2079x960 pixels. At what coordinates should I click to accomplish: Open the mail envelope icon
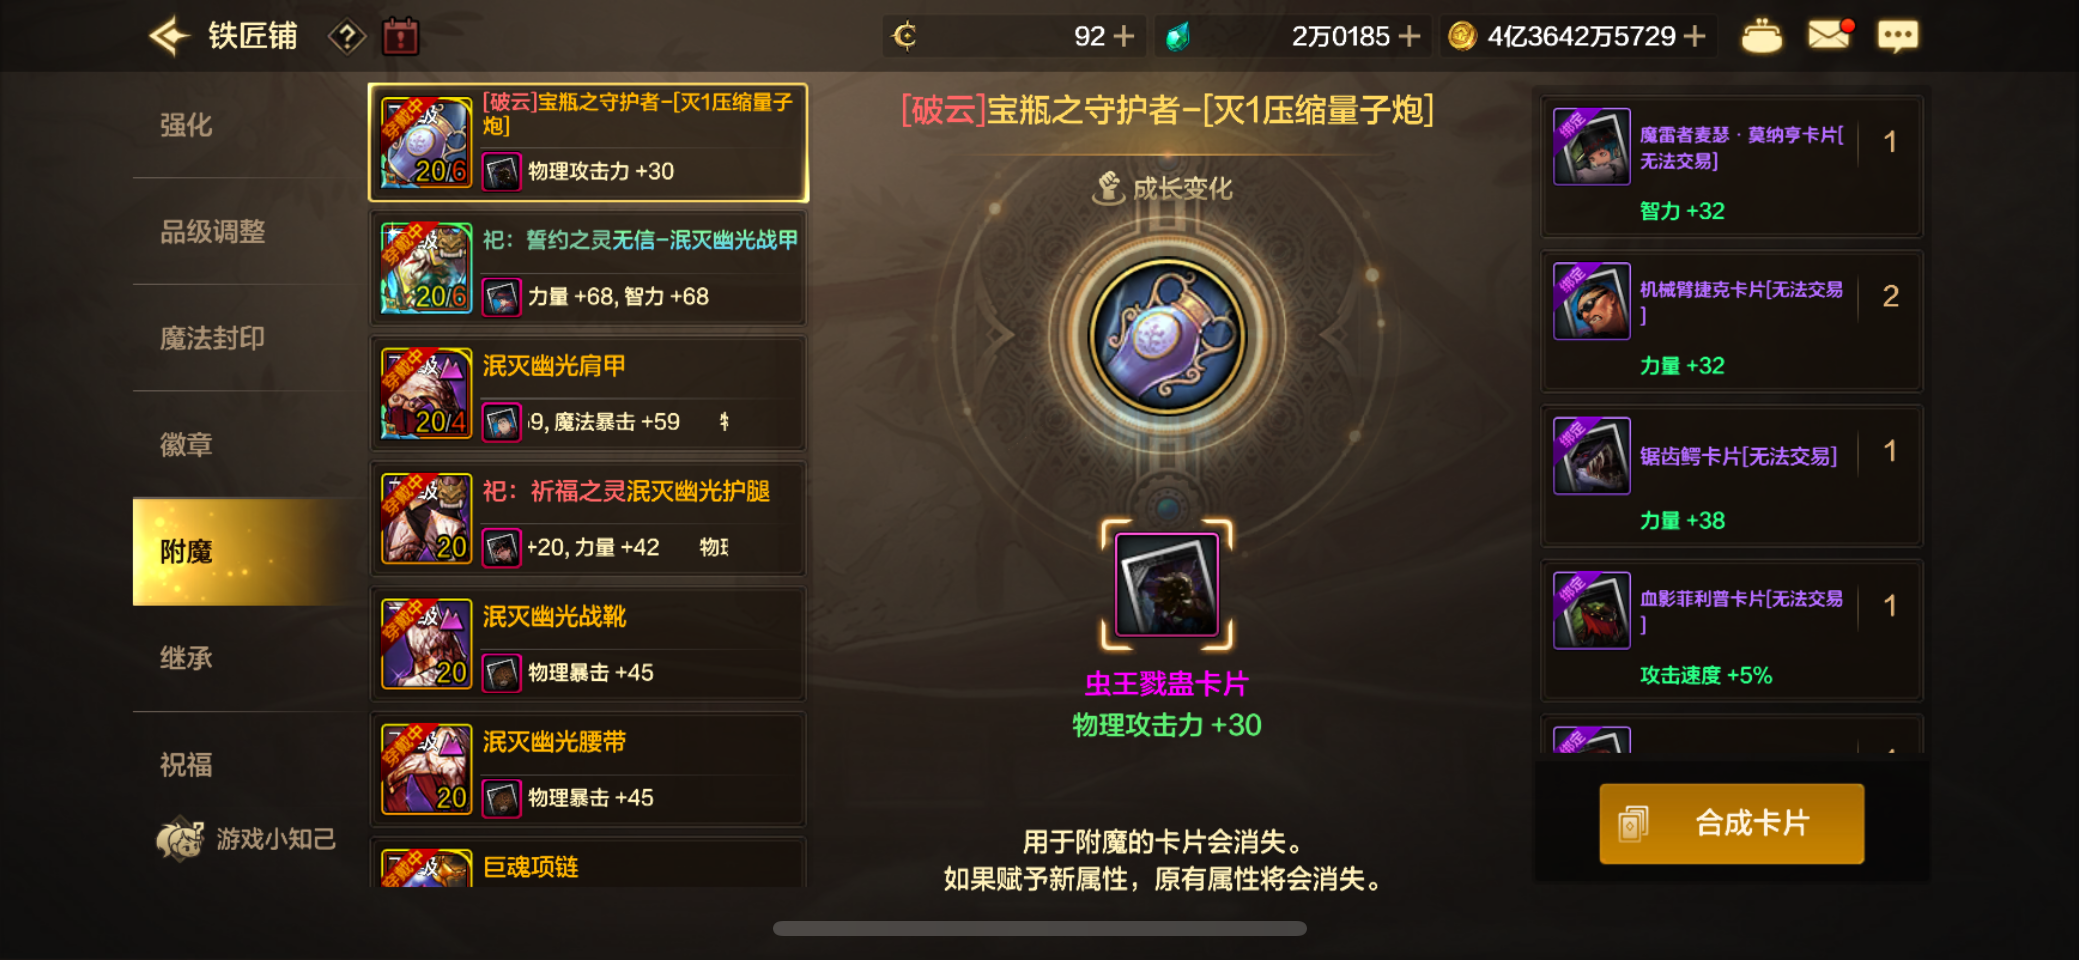1829,36
